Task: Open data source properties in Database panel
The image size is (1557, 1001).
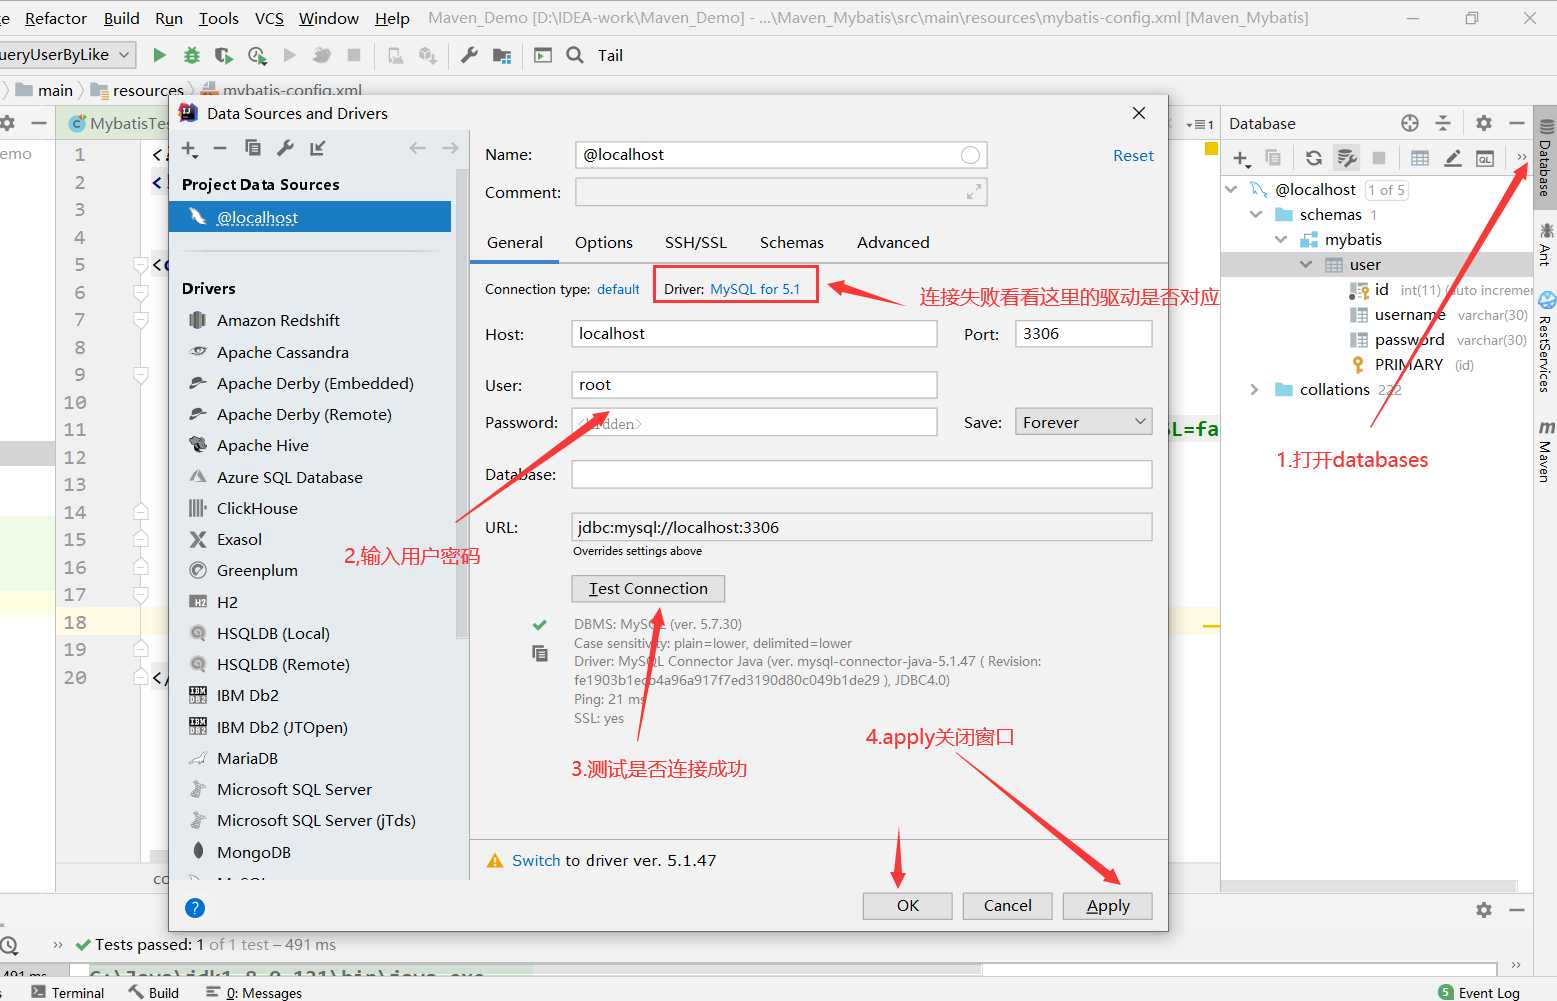Action: 1347,158
